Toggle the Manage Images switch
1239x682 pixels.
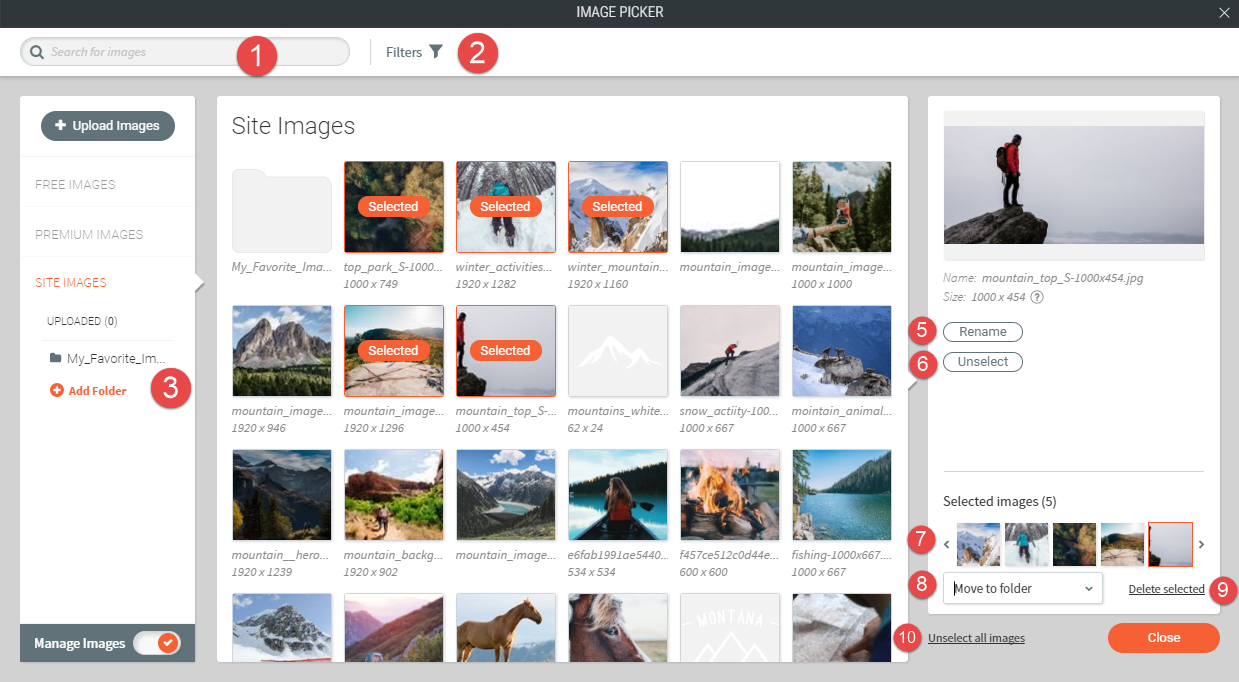[159, 643]
